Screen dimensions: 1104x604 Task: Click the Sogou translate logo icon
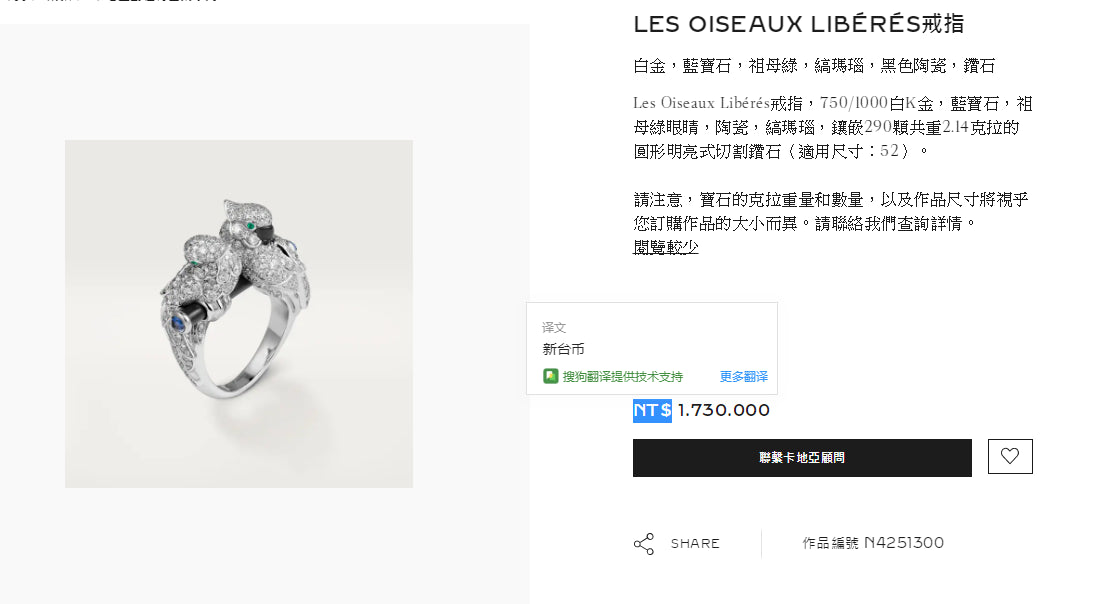point(550,376)
